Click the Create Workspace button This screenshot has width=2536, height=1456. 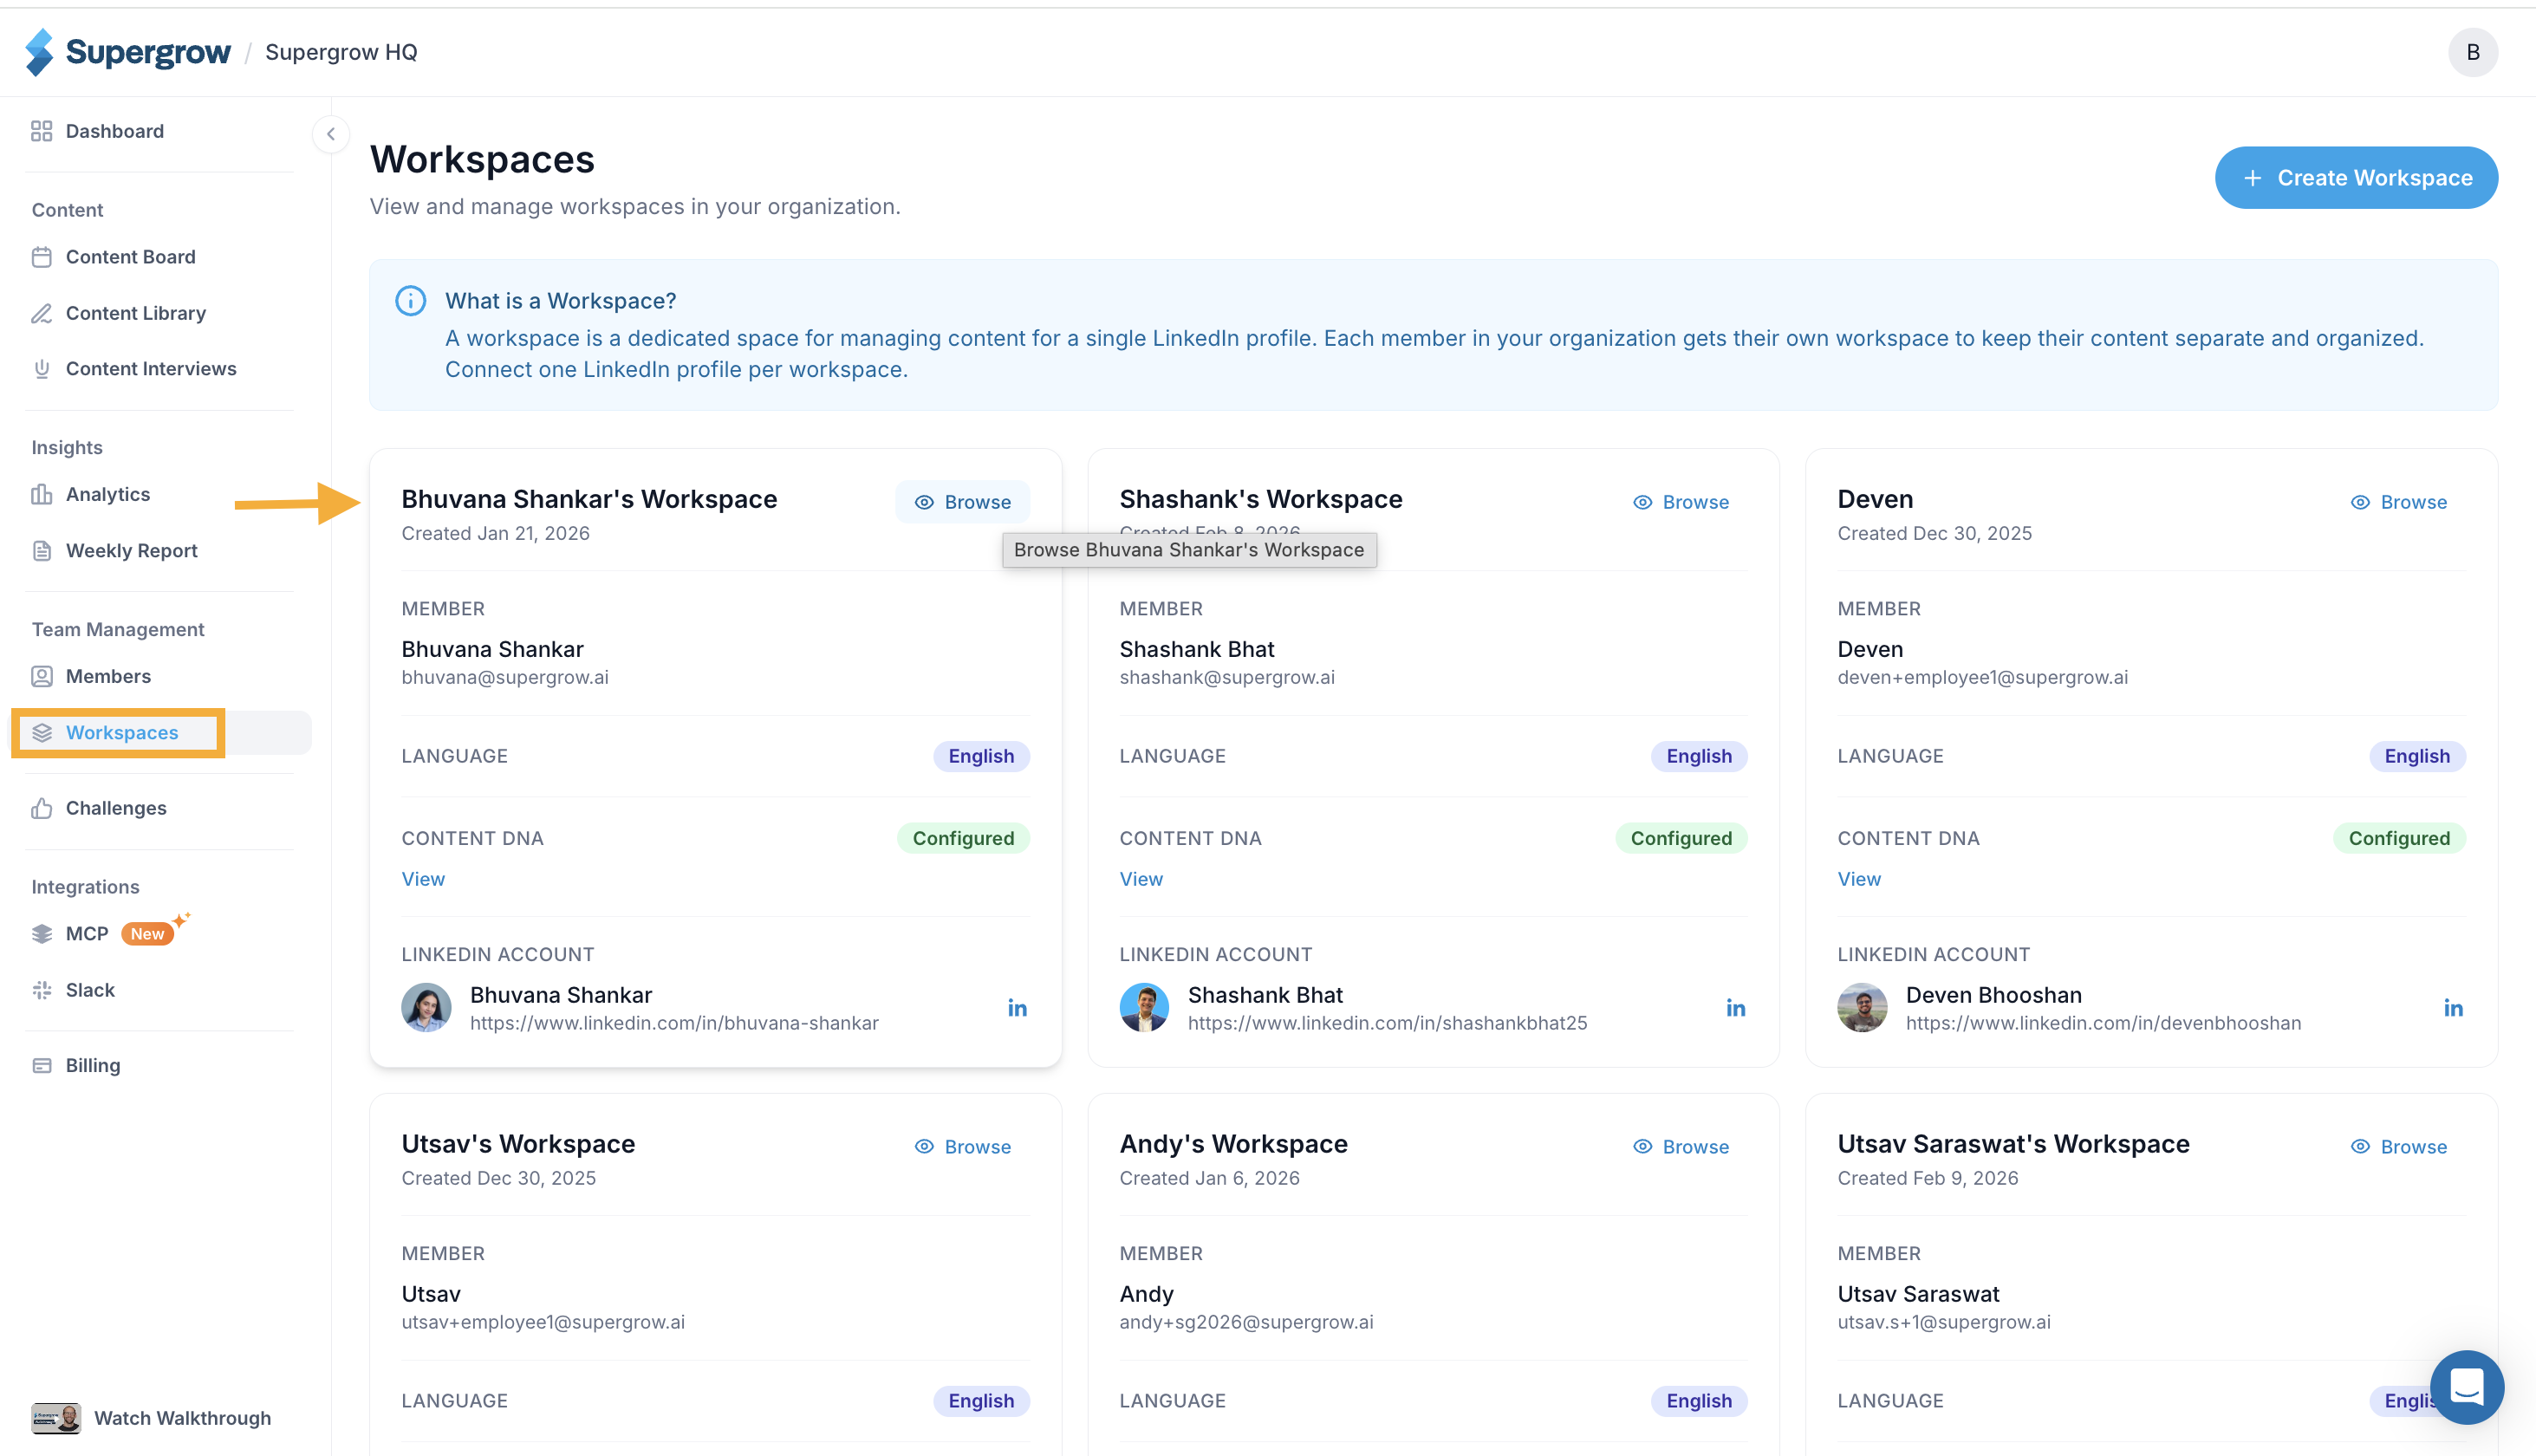point(2356,178)
